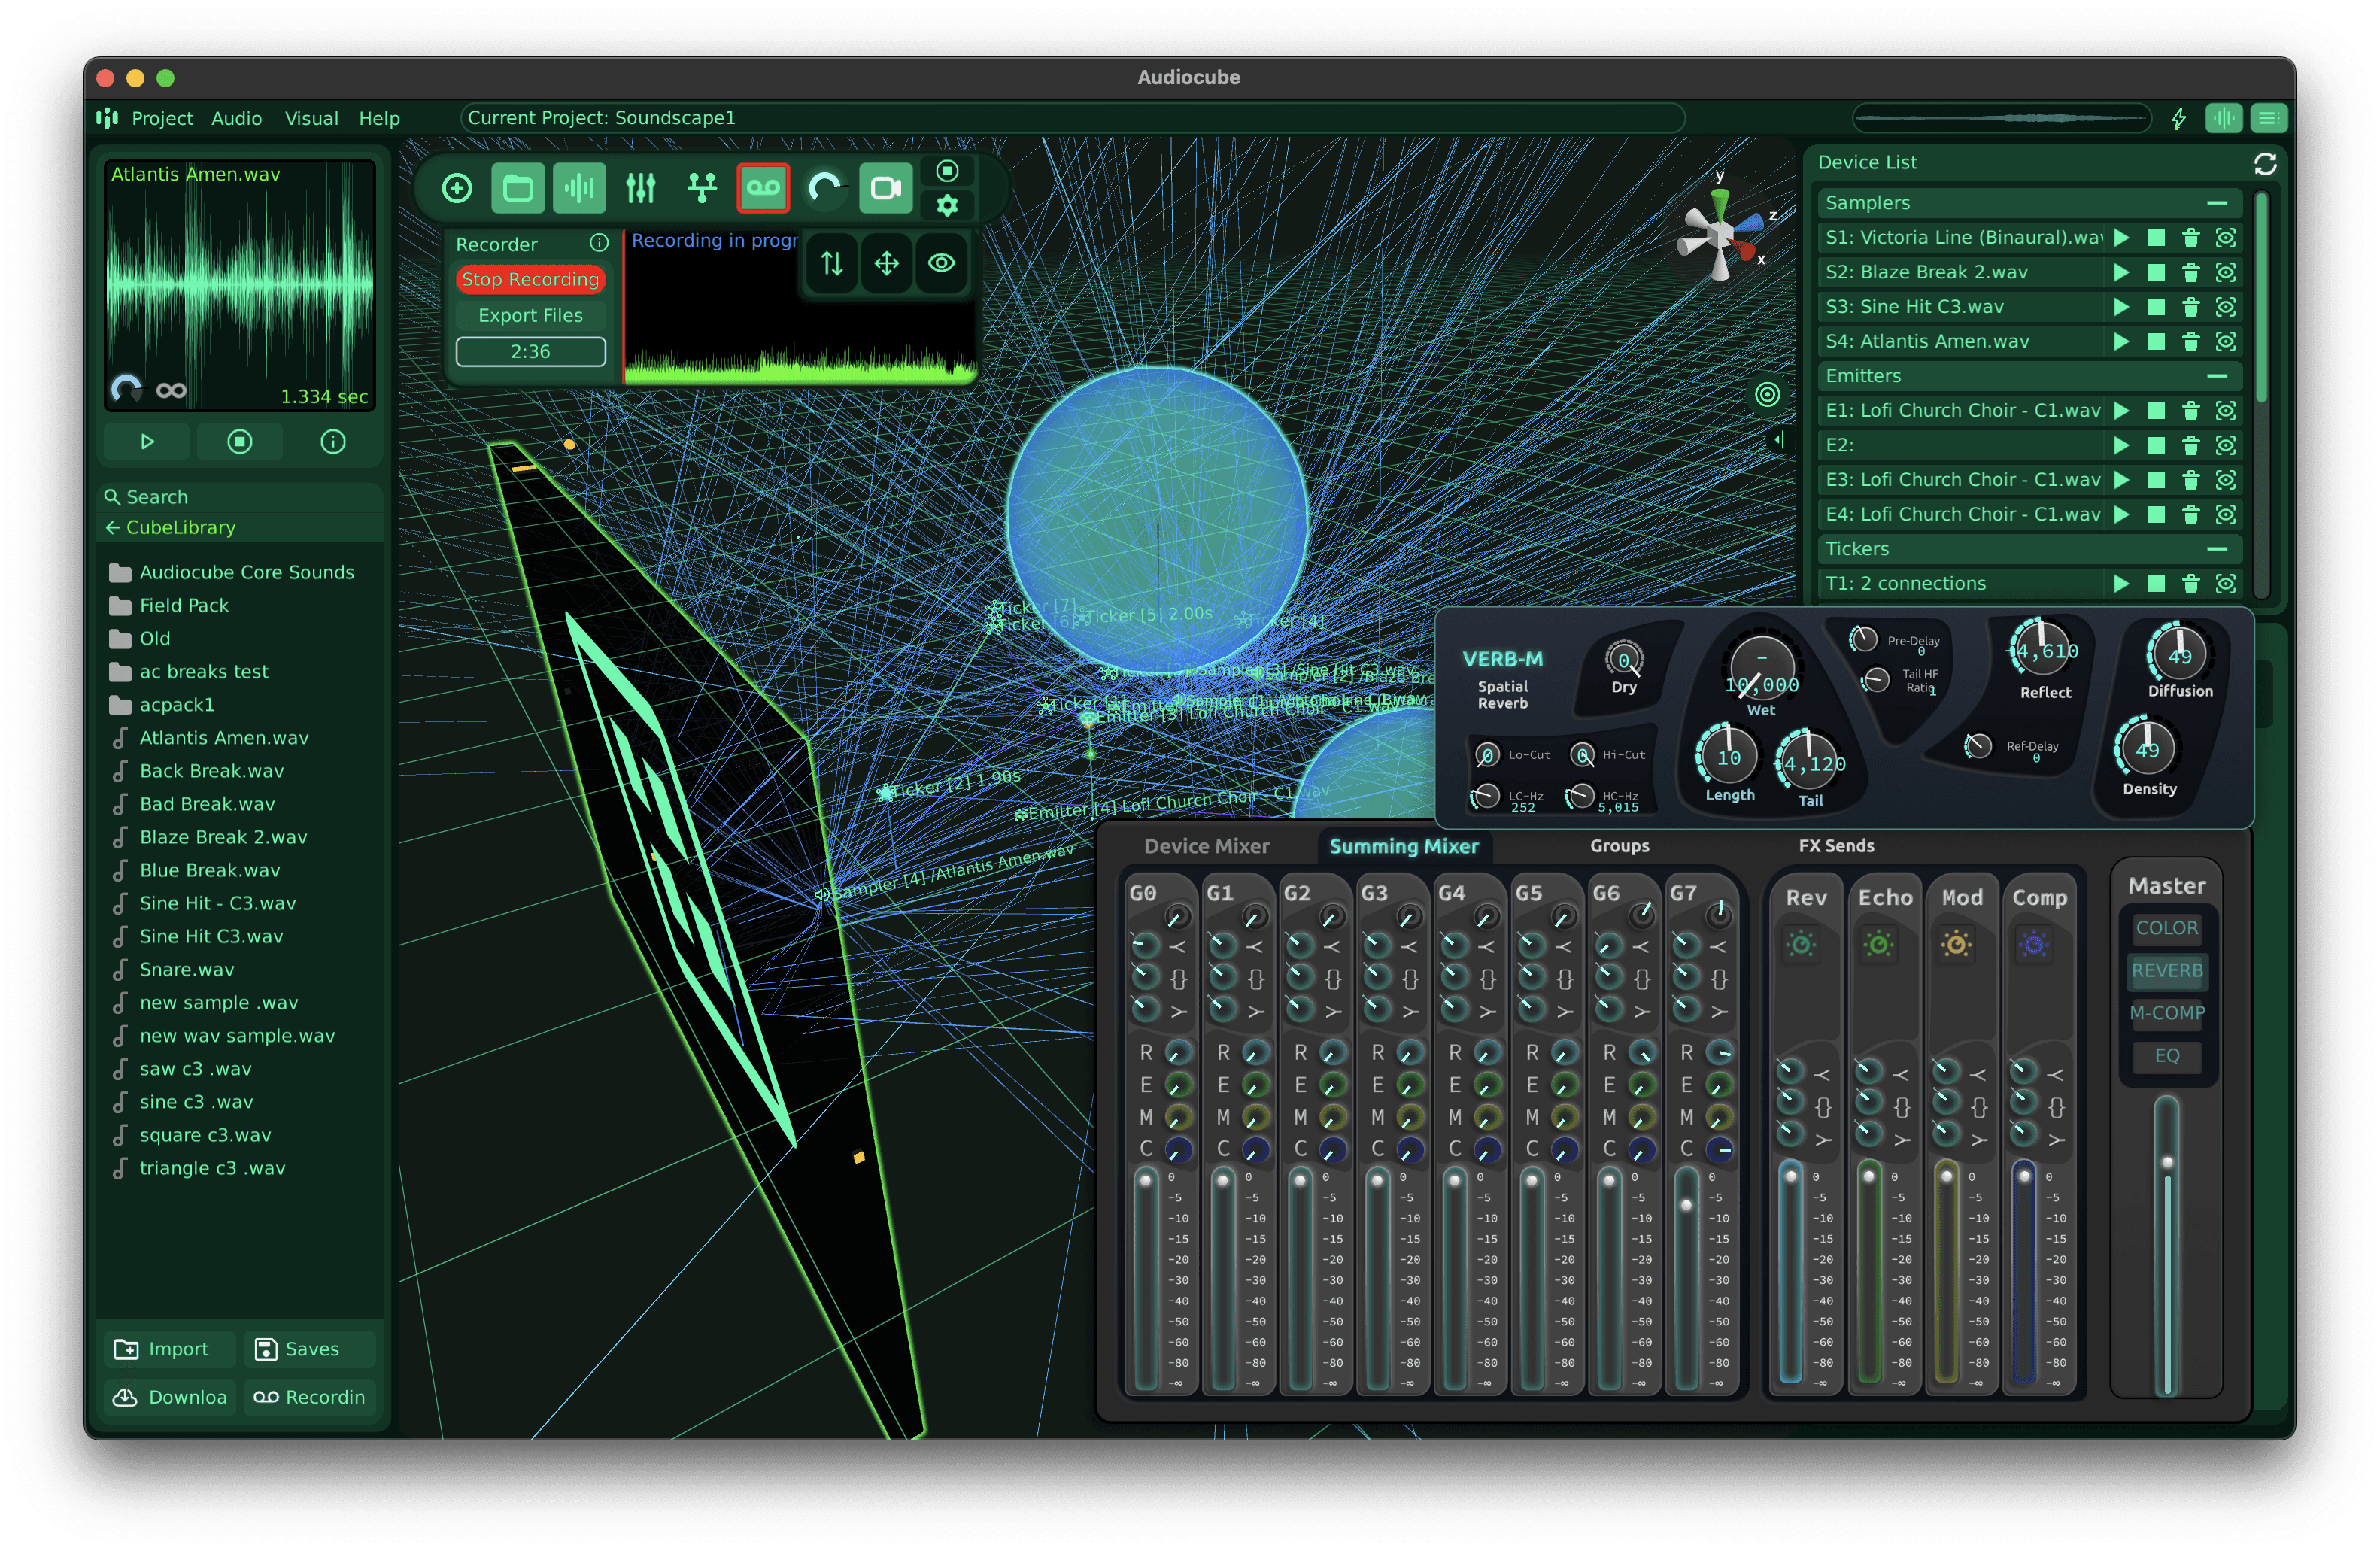Click the up-down arrows transform icon

click(832, 263)
